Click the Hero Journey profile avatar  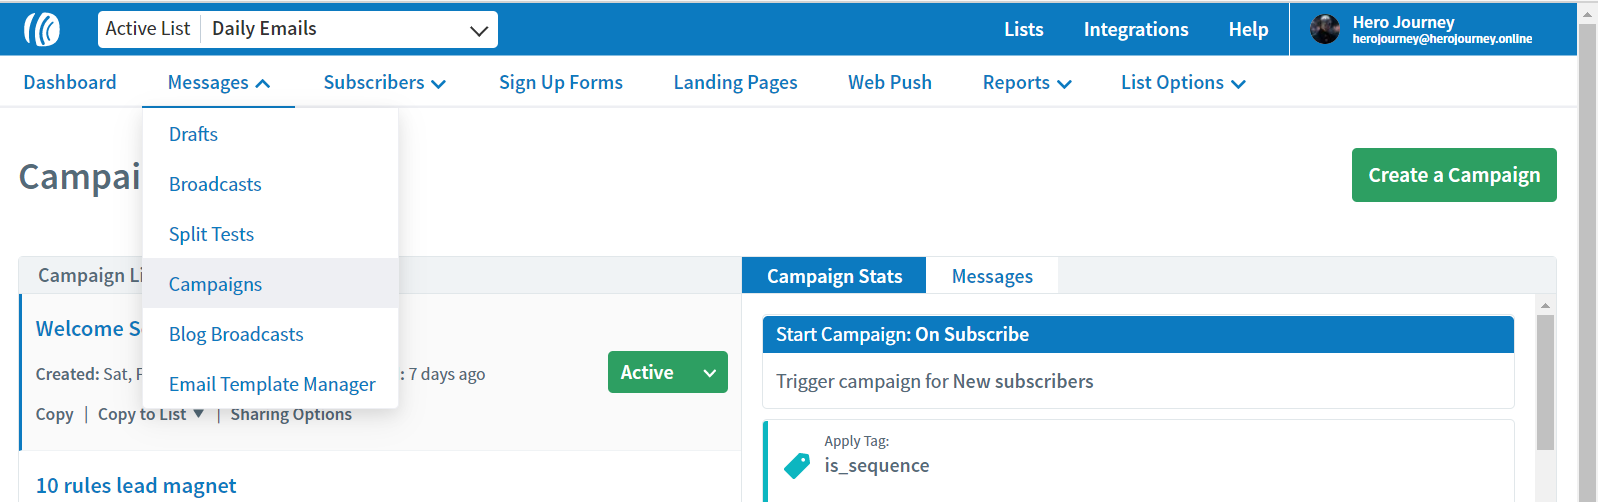coord(1325,29)
